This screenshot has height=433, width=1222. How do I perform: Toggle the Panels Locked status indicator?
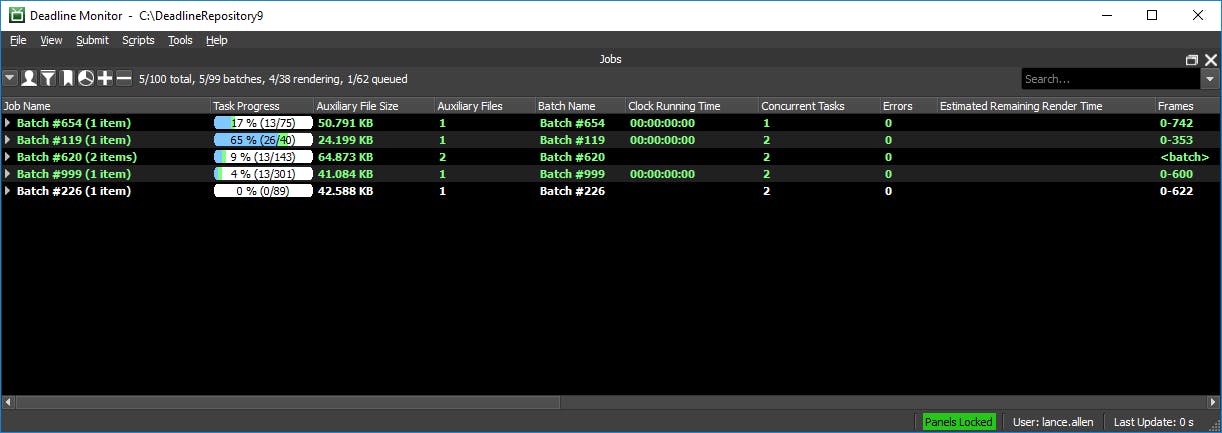tap(958, 422)
